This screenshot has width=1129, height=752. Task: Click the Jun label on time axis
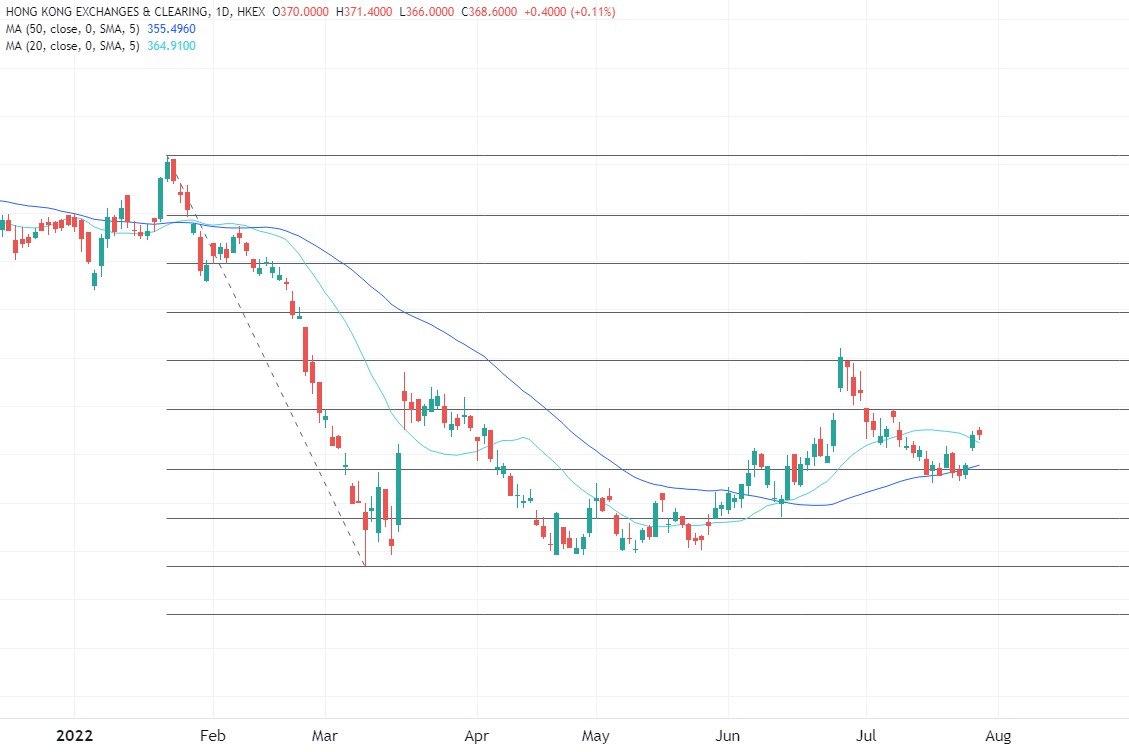[728, 736]
